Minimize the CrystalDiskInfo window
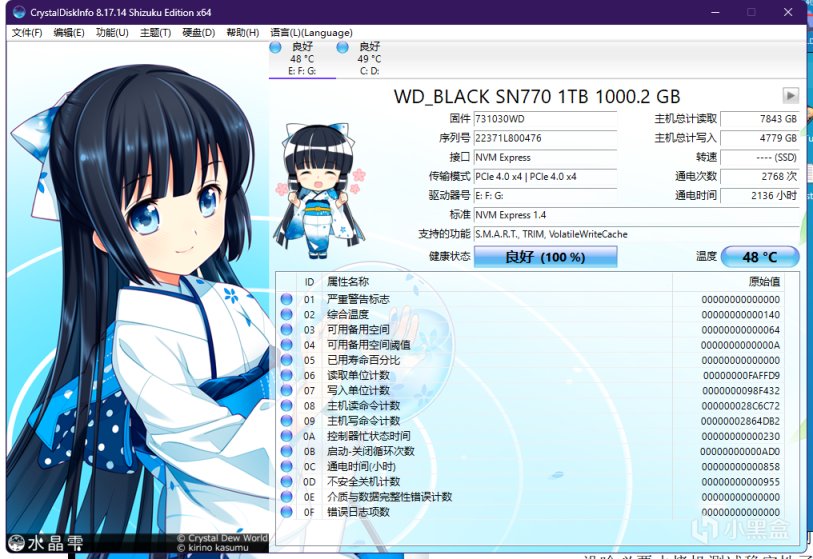Screen dimensions: 813x559 (716, 12)
